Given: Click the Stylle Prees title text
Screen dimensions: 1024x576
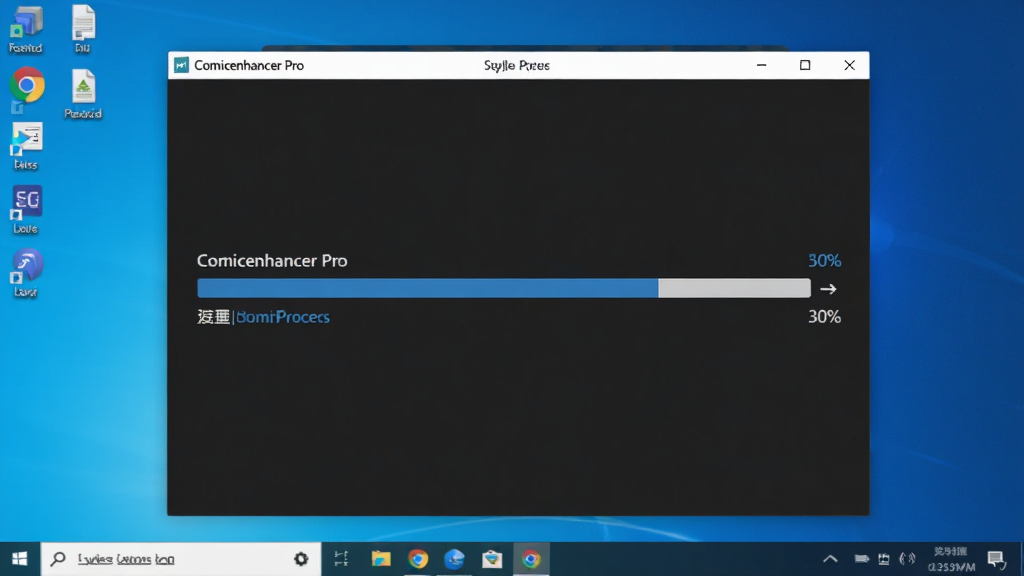Looking at the screenshot, I should (x=517, y=65).
